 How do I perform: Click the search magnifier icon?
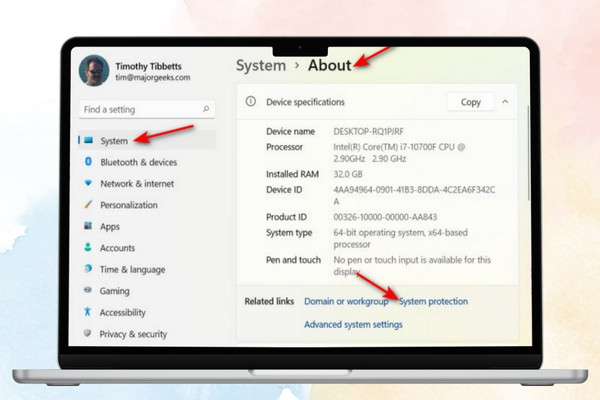point(206,109)
